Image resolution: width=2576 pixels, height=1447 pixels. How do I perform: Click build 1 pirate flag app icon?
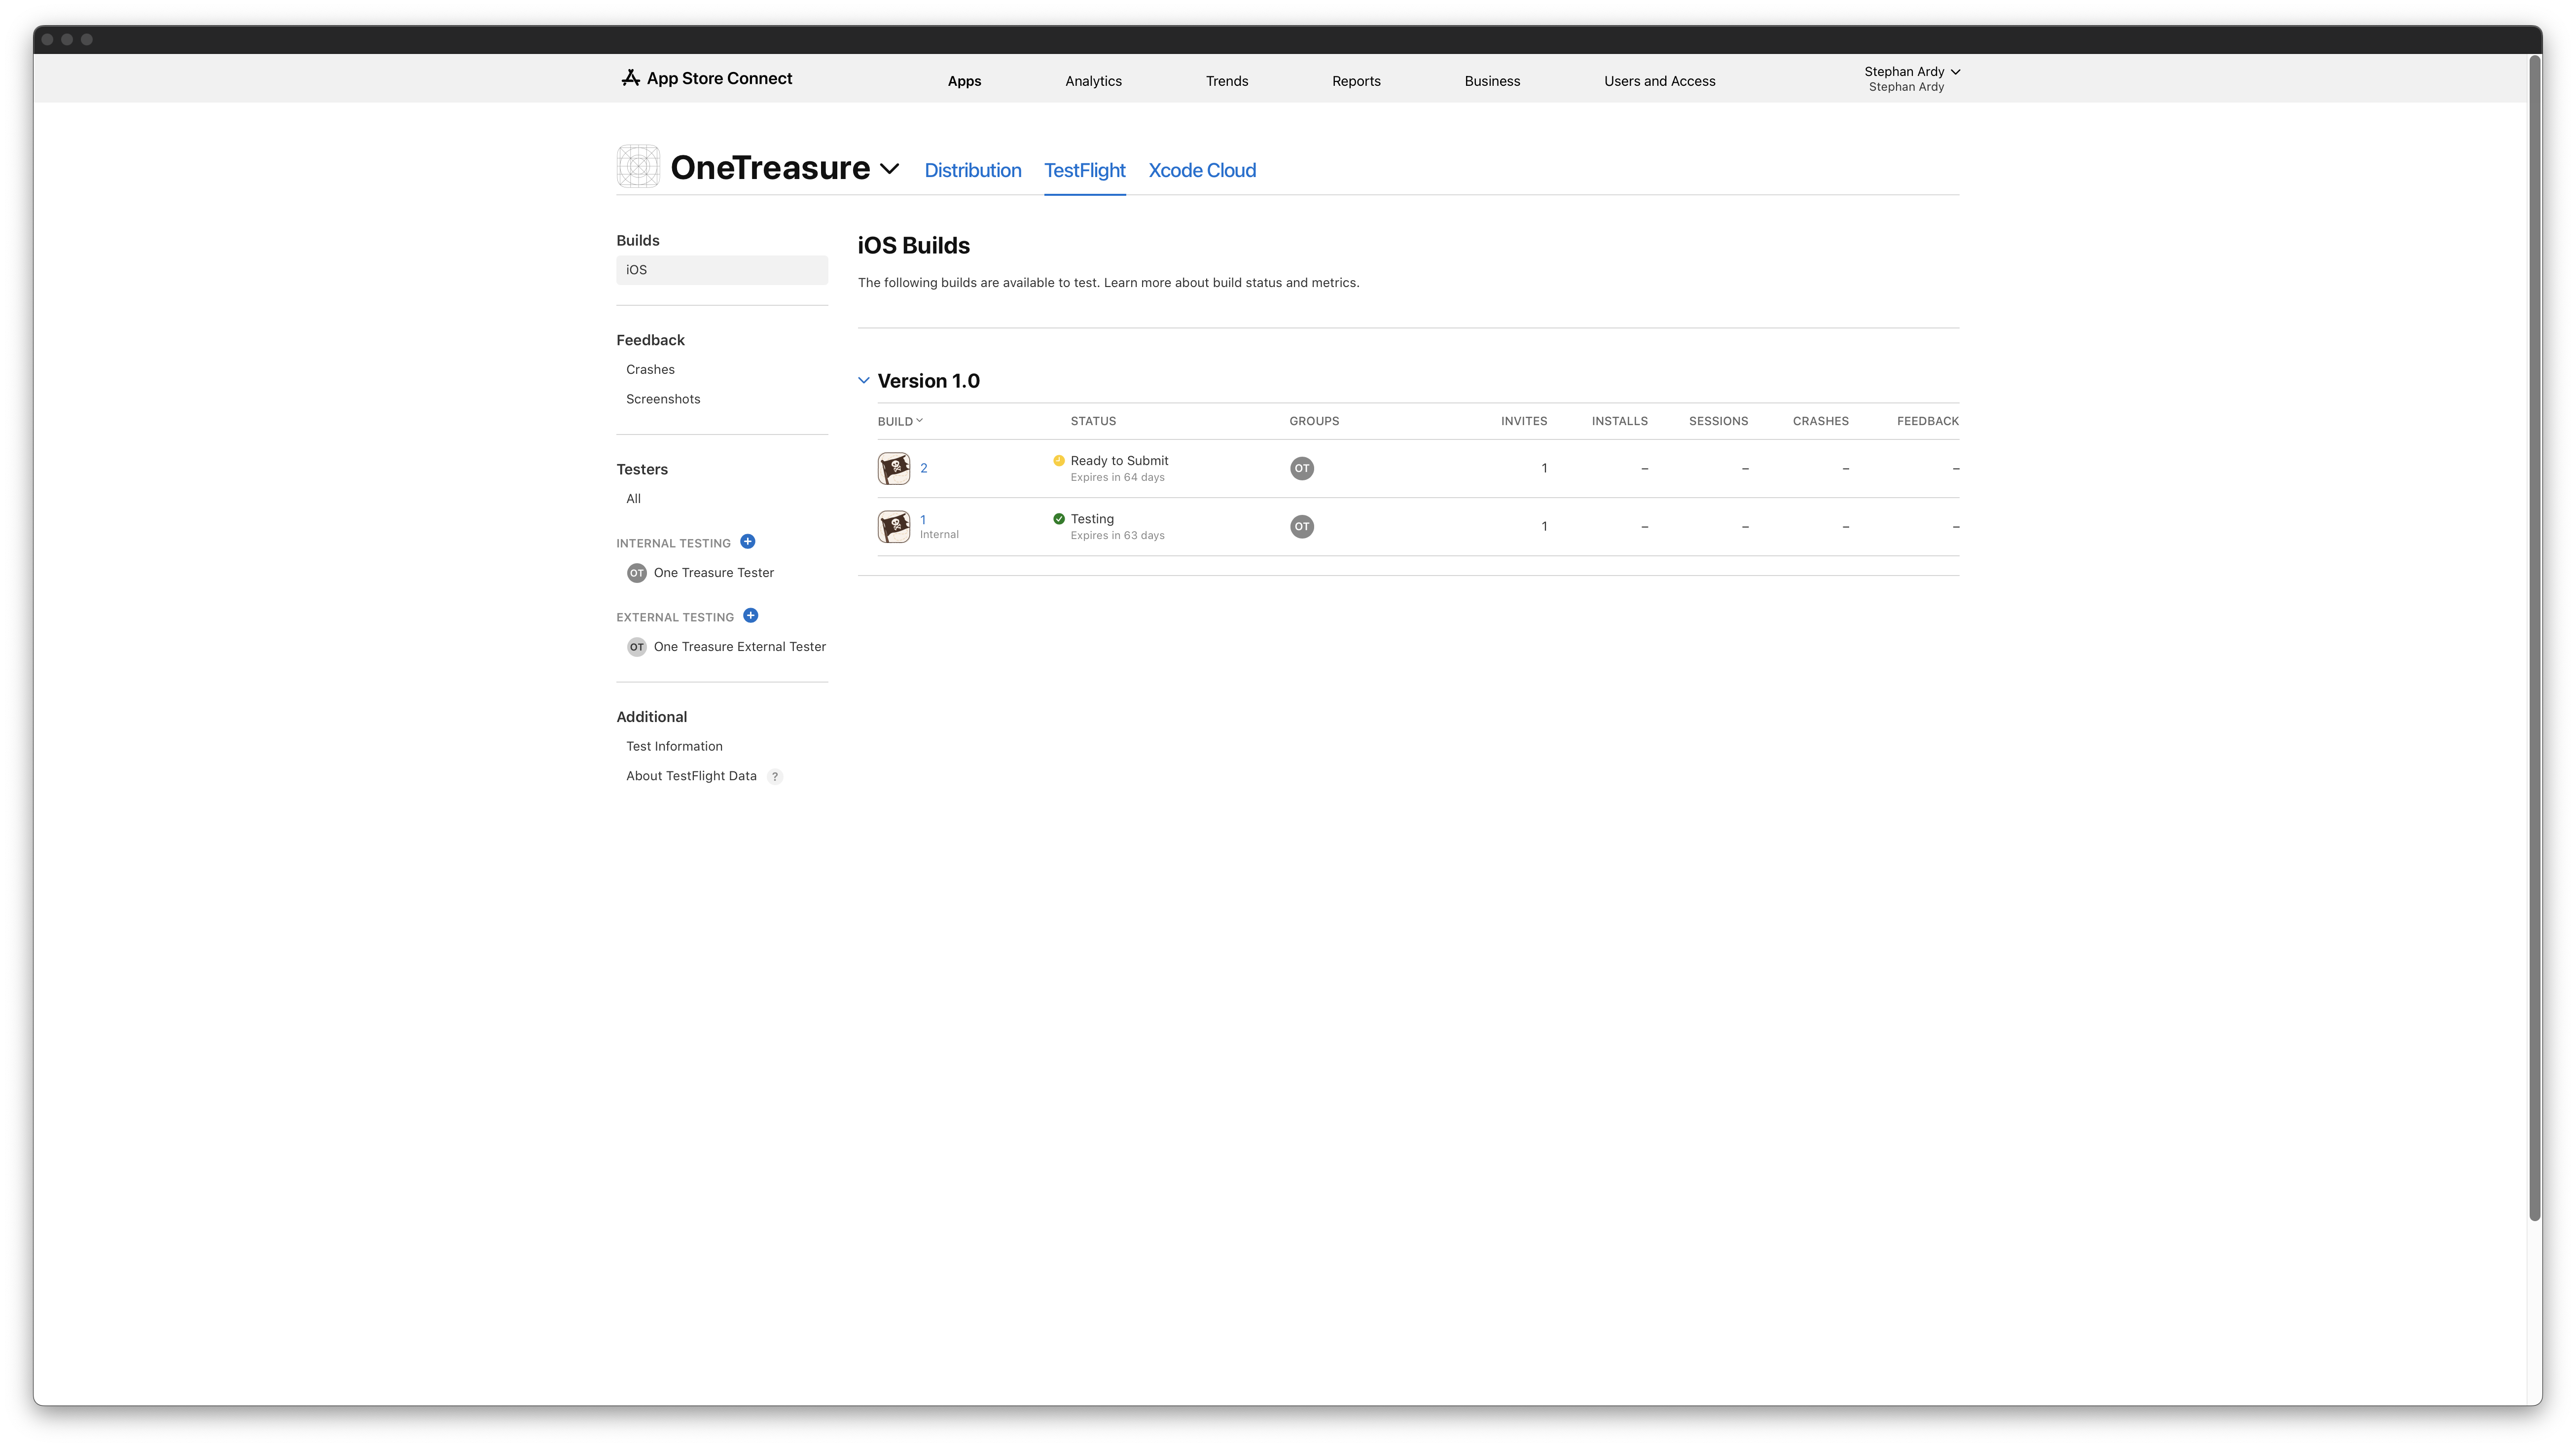click(893, 526)
